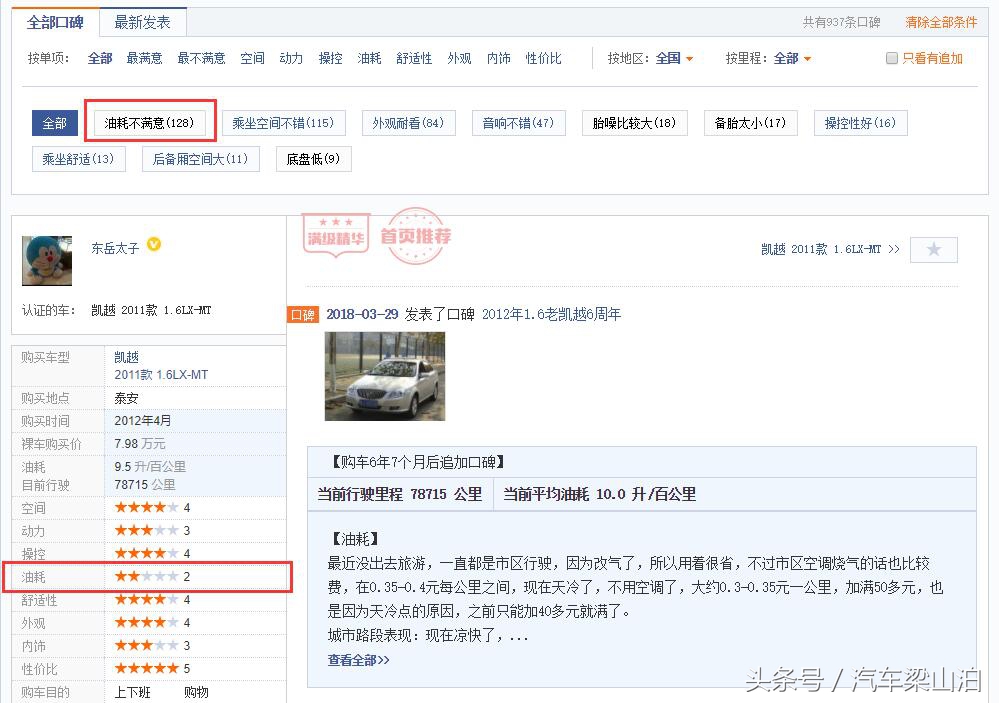
Task: Click the 清除全部条件 link
Action: click(940, 22)
